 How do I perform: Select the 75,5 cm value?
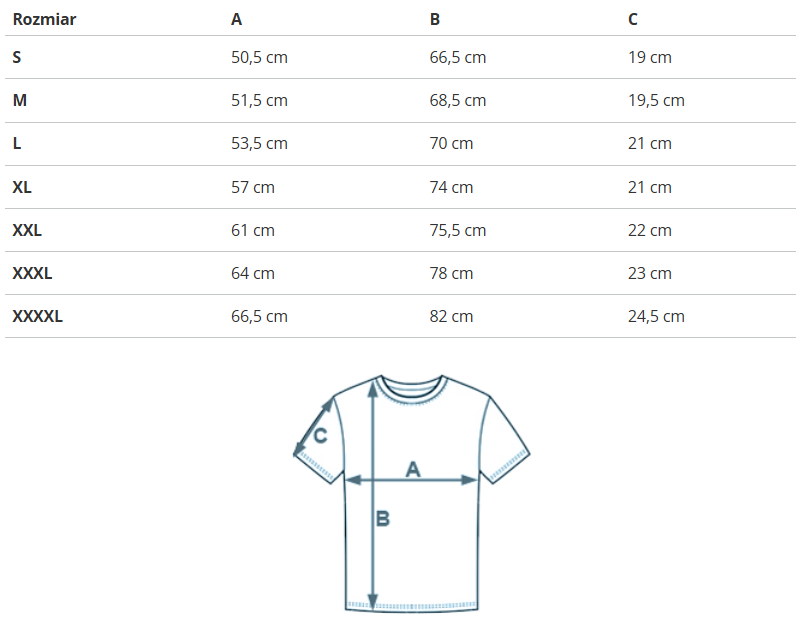458,230
